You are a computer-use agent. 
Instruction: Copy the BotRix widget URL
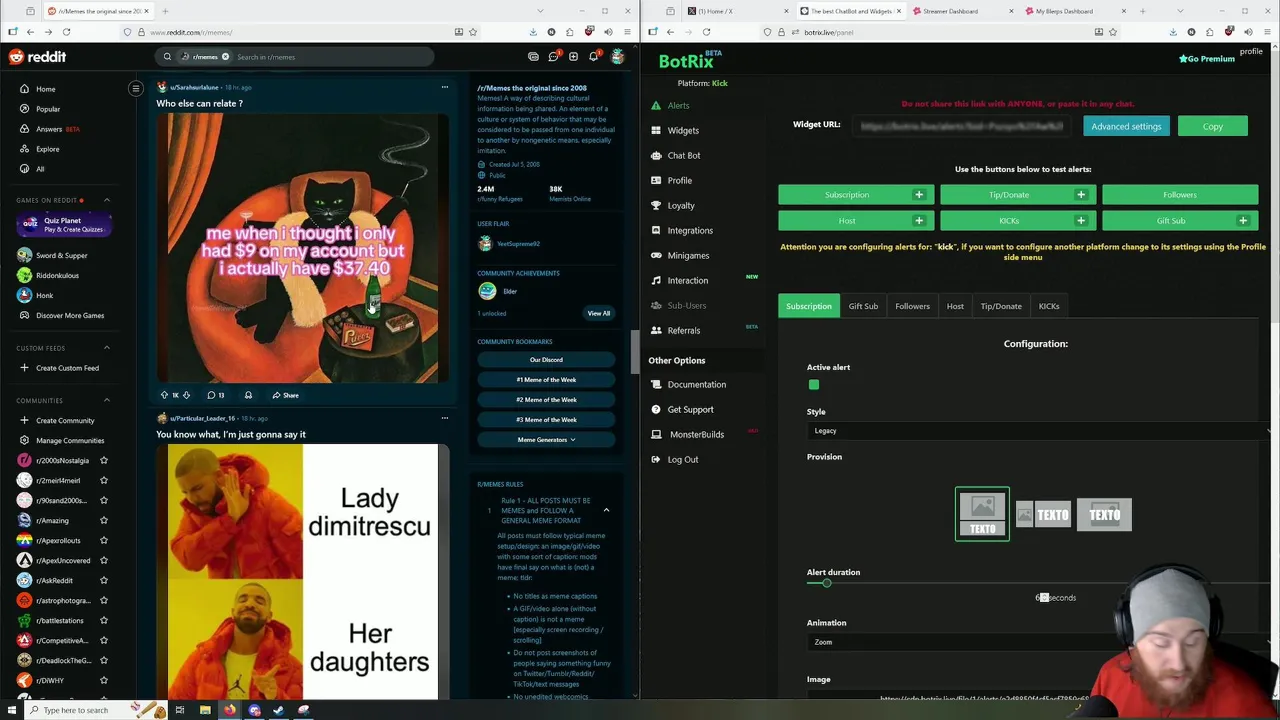pos(1212,126)
